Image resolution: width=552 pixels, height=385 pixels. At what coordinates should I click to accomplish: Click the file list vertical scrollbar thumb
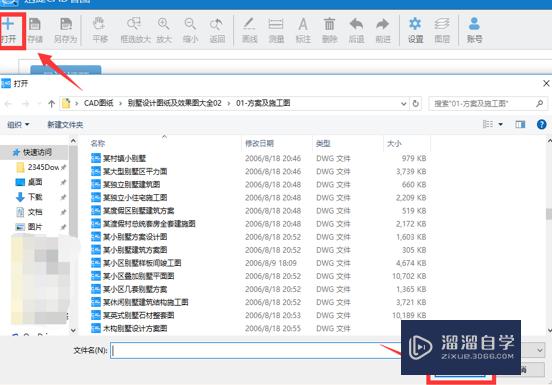tap(549, 214)
